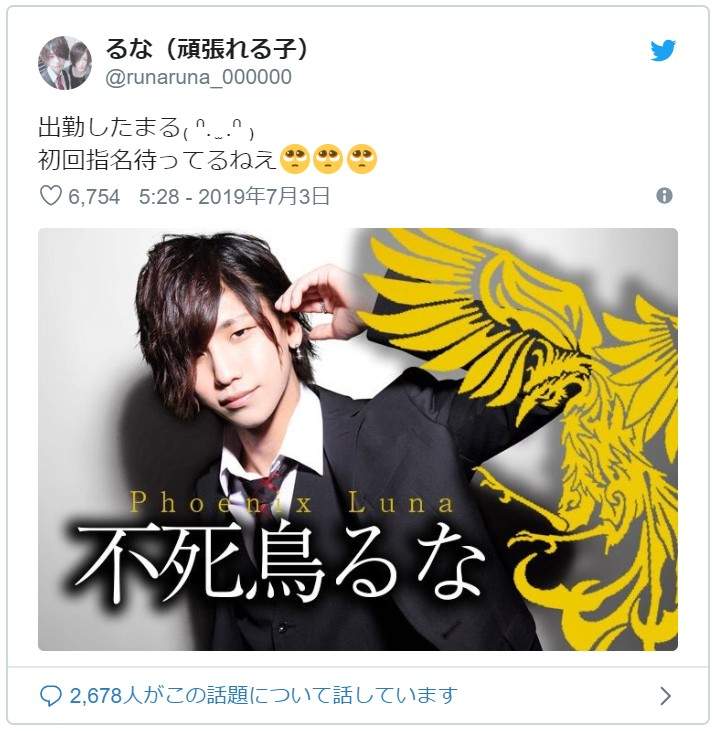Click the tweet text 出勤したまる

click(x=109, y=127)
